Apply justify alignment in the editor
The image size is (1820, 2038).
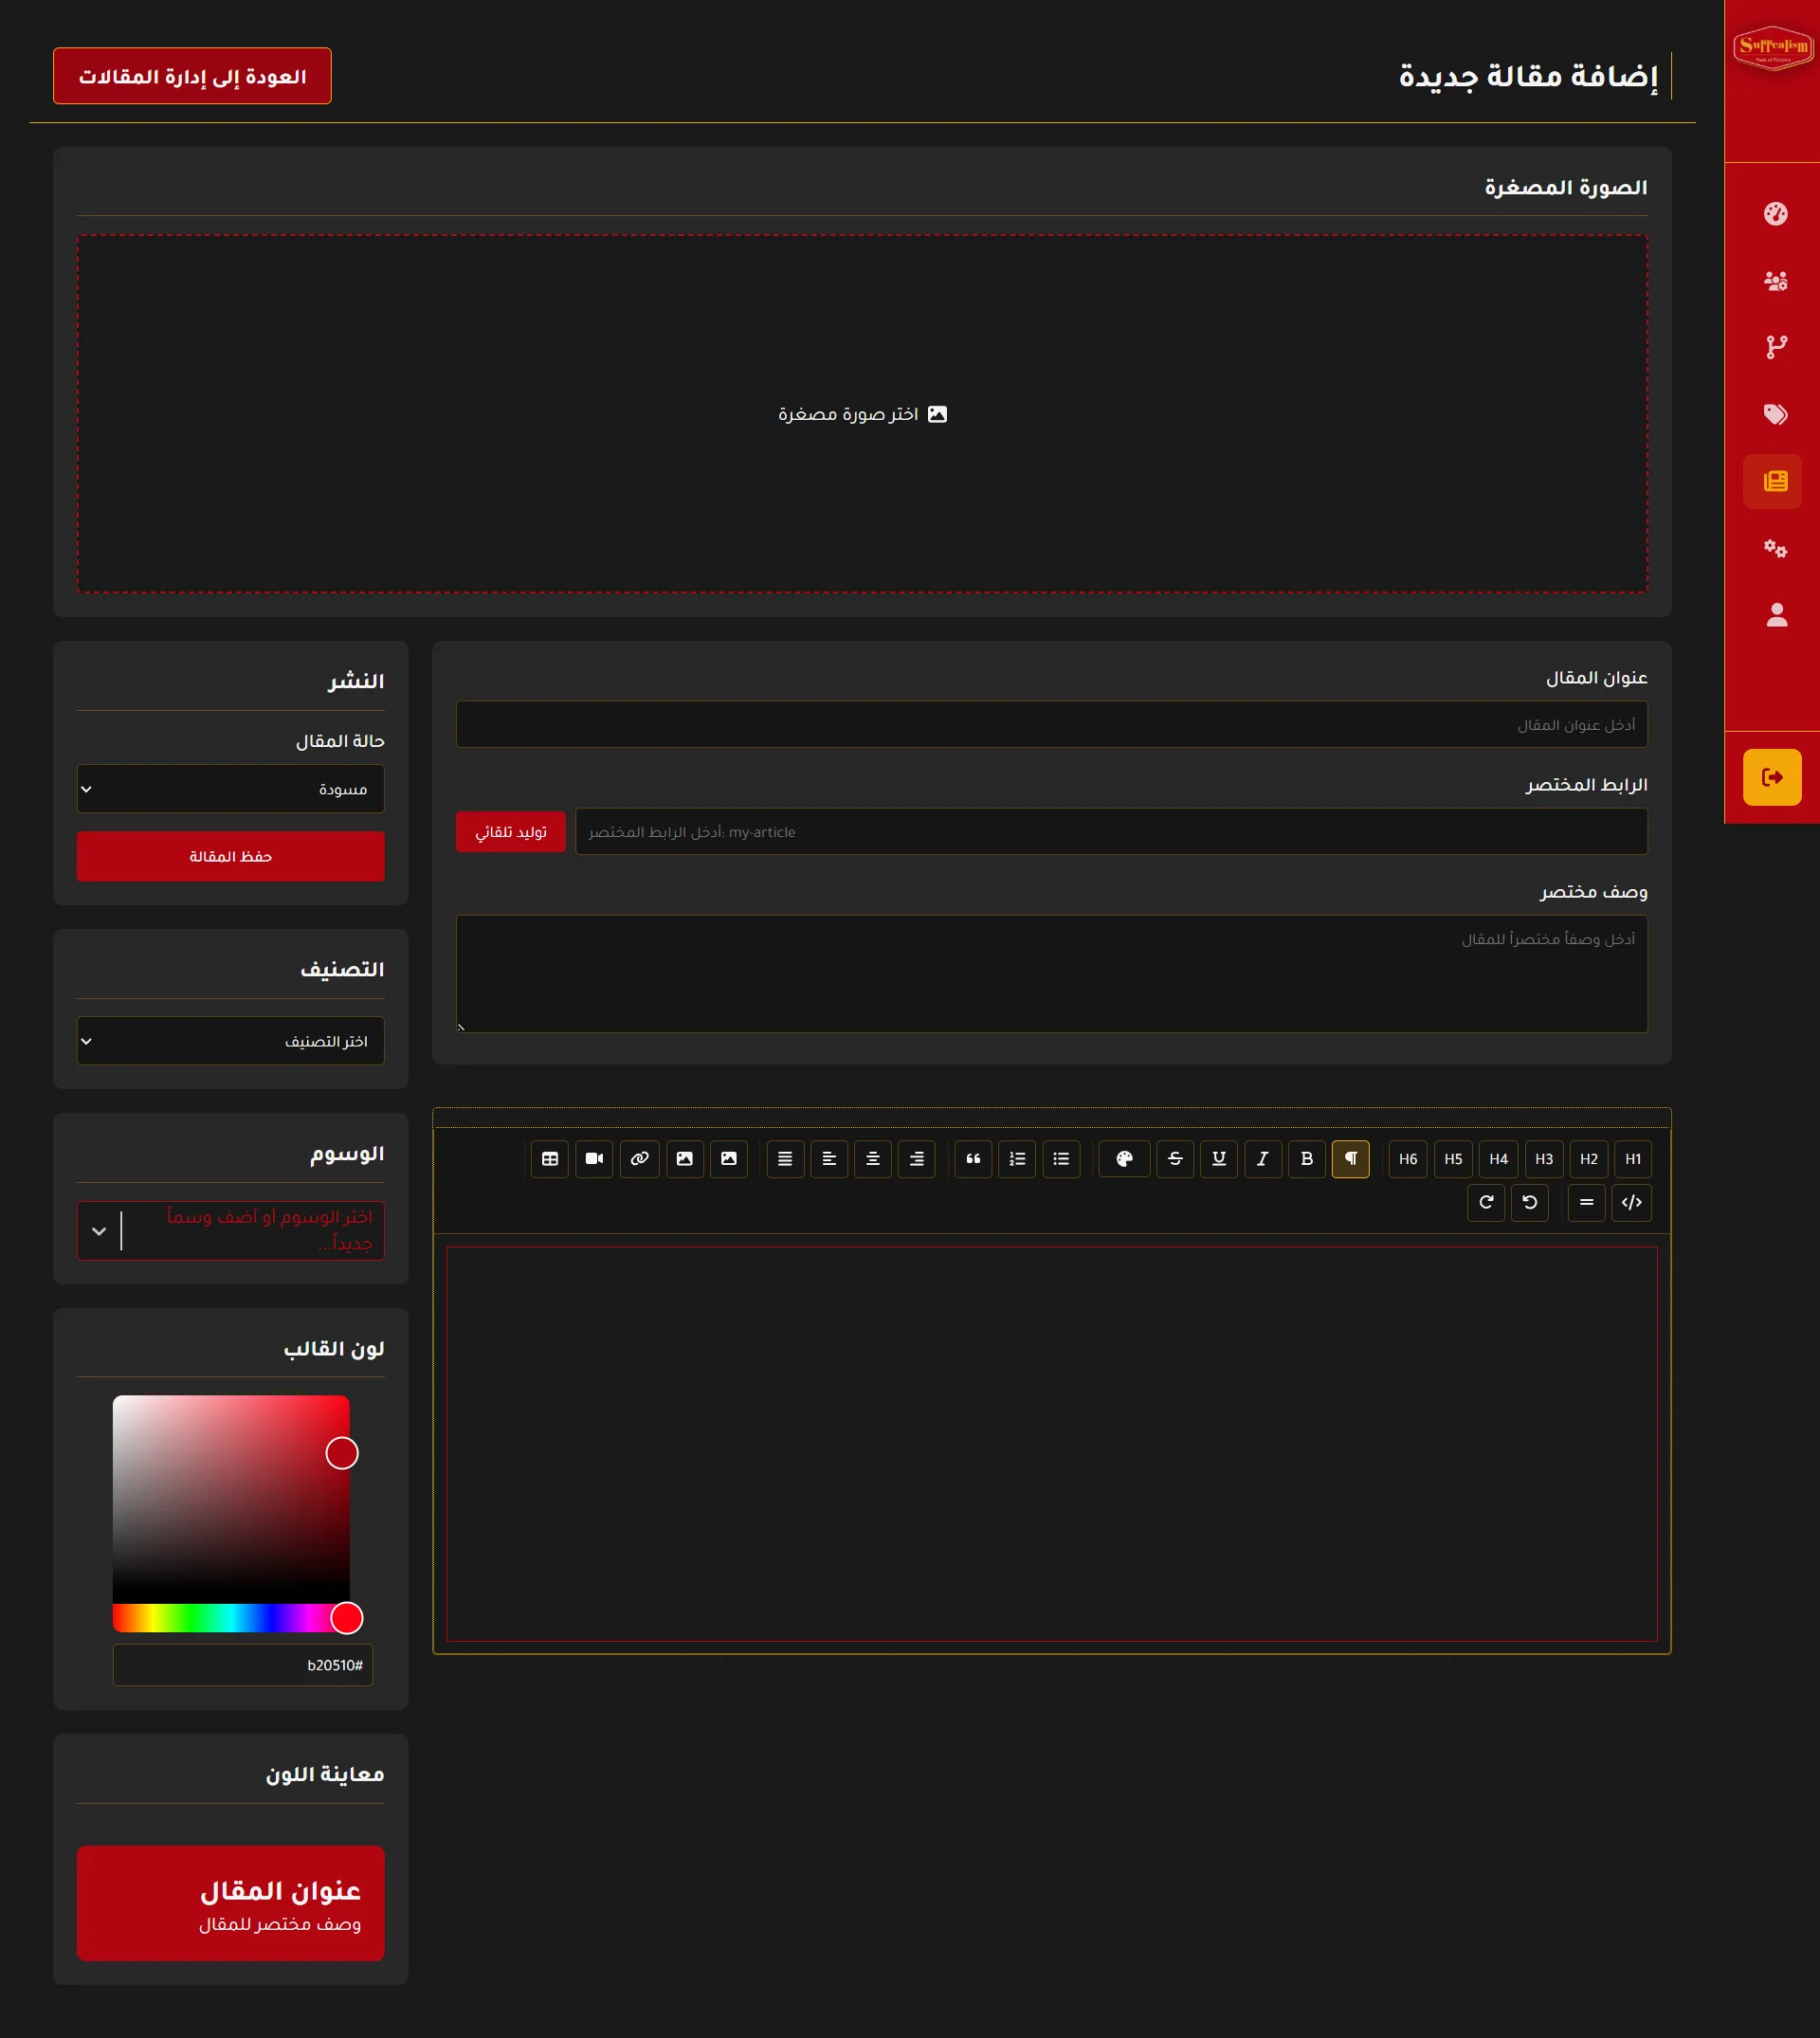[785, 1159]
